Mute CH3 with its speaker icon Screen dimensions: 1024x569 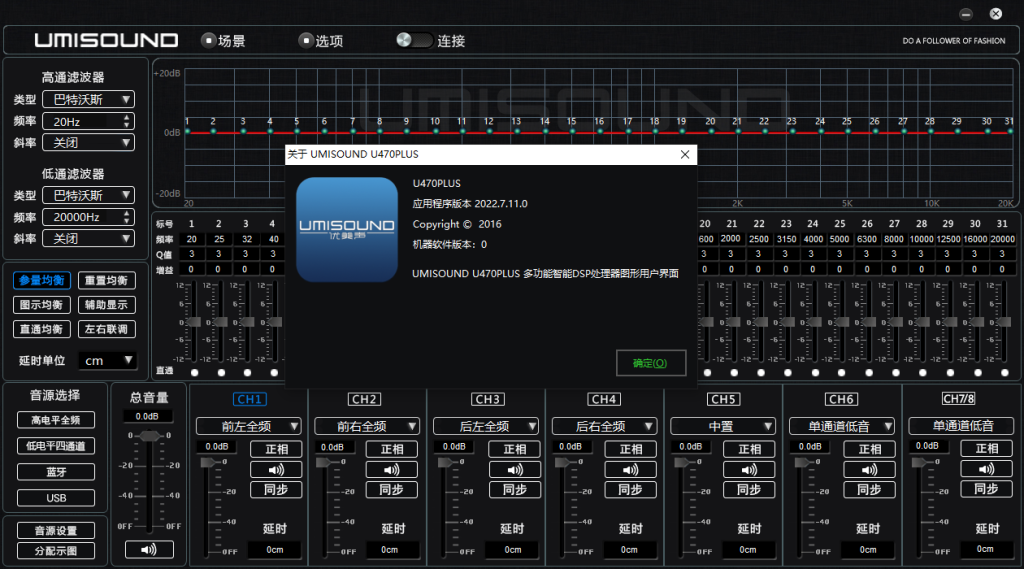(x=515, y=470)
